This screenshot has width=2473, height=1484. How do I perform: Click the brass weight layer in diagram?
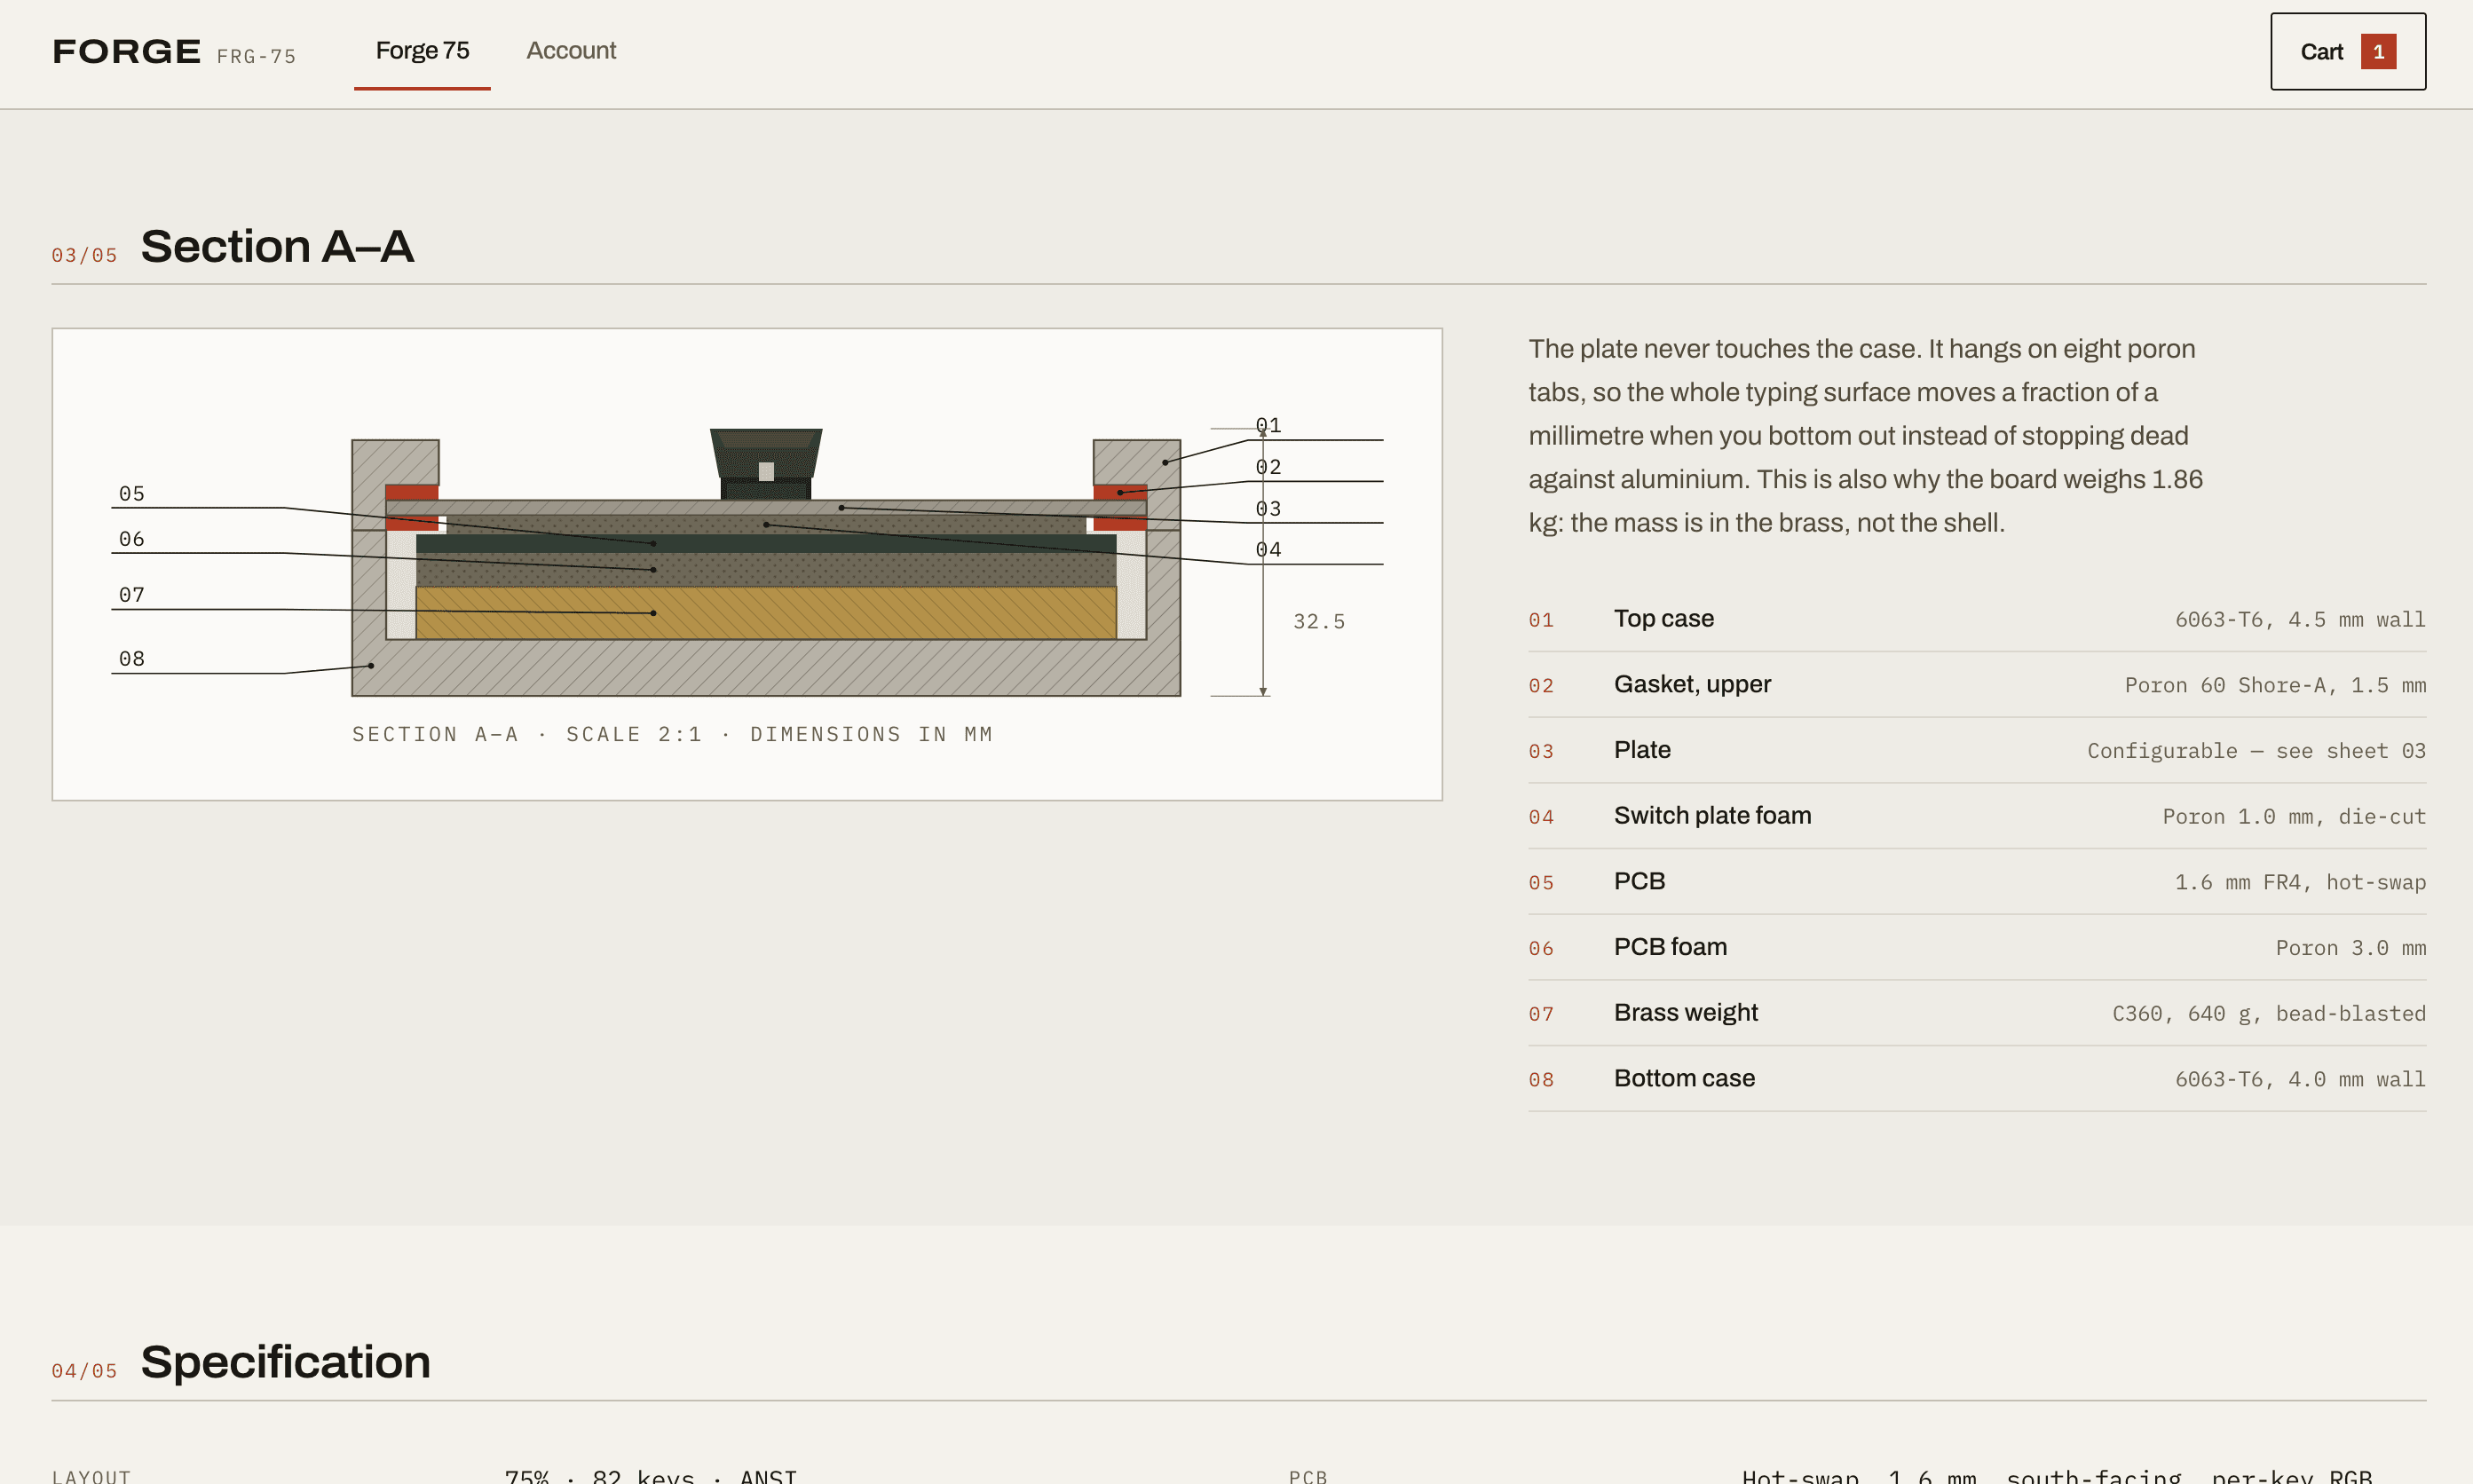coord(766,612)
